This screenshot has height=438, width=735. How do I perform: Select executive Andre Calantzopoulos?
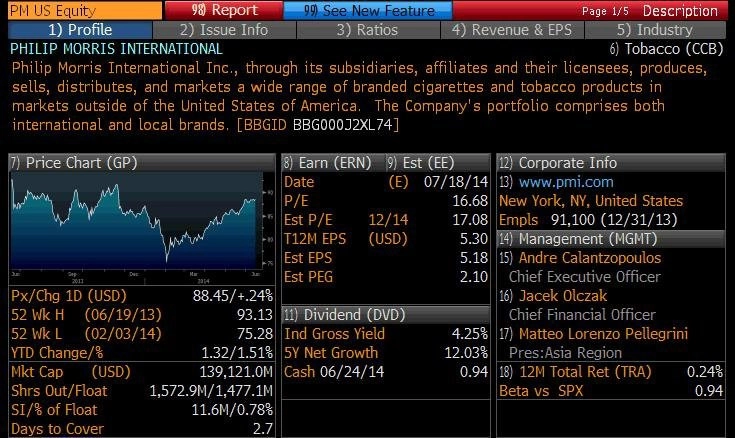point(590,258)
